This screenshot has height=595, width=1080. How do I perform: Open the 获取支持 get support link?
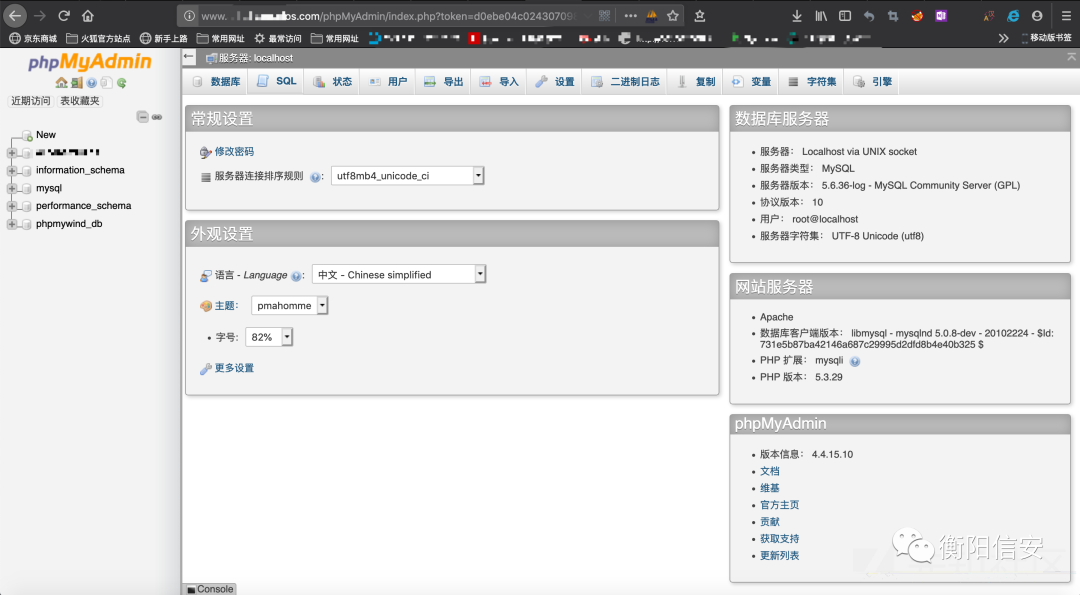click(780, 539)
